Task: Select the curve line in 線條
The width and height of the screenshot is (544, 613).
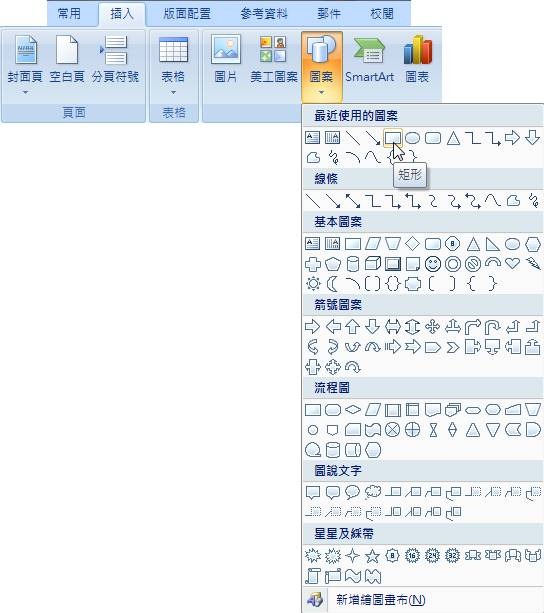Action: pyautogui.click(x=492, y=201)
